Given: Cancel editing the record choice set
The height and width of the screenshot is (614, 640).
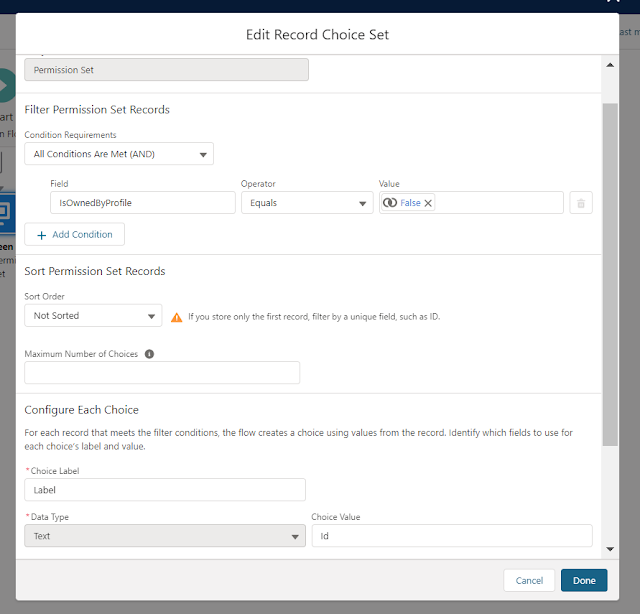Looking at the screenshot, I should pyautogui.click(x=529, y=580).
